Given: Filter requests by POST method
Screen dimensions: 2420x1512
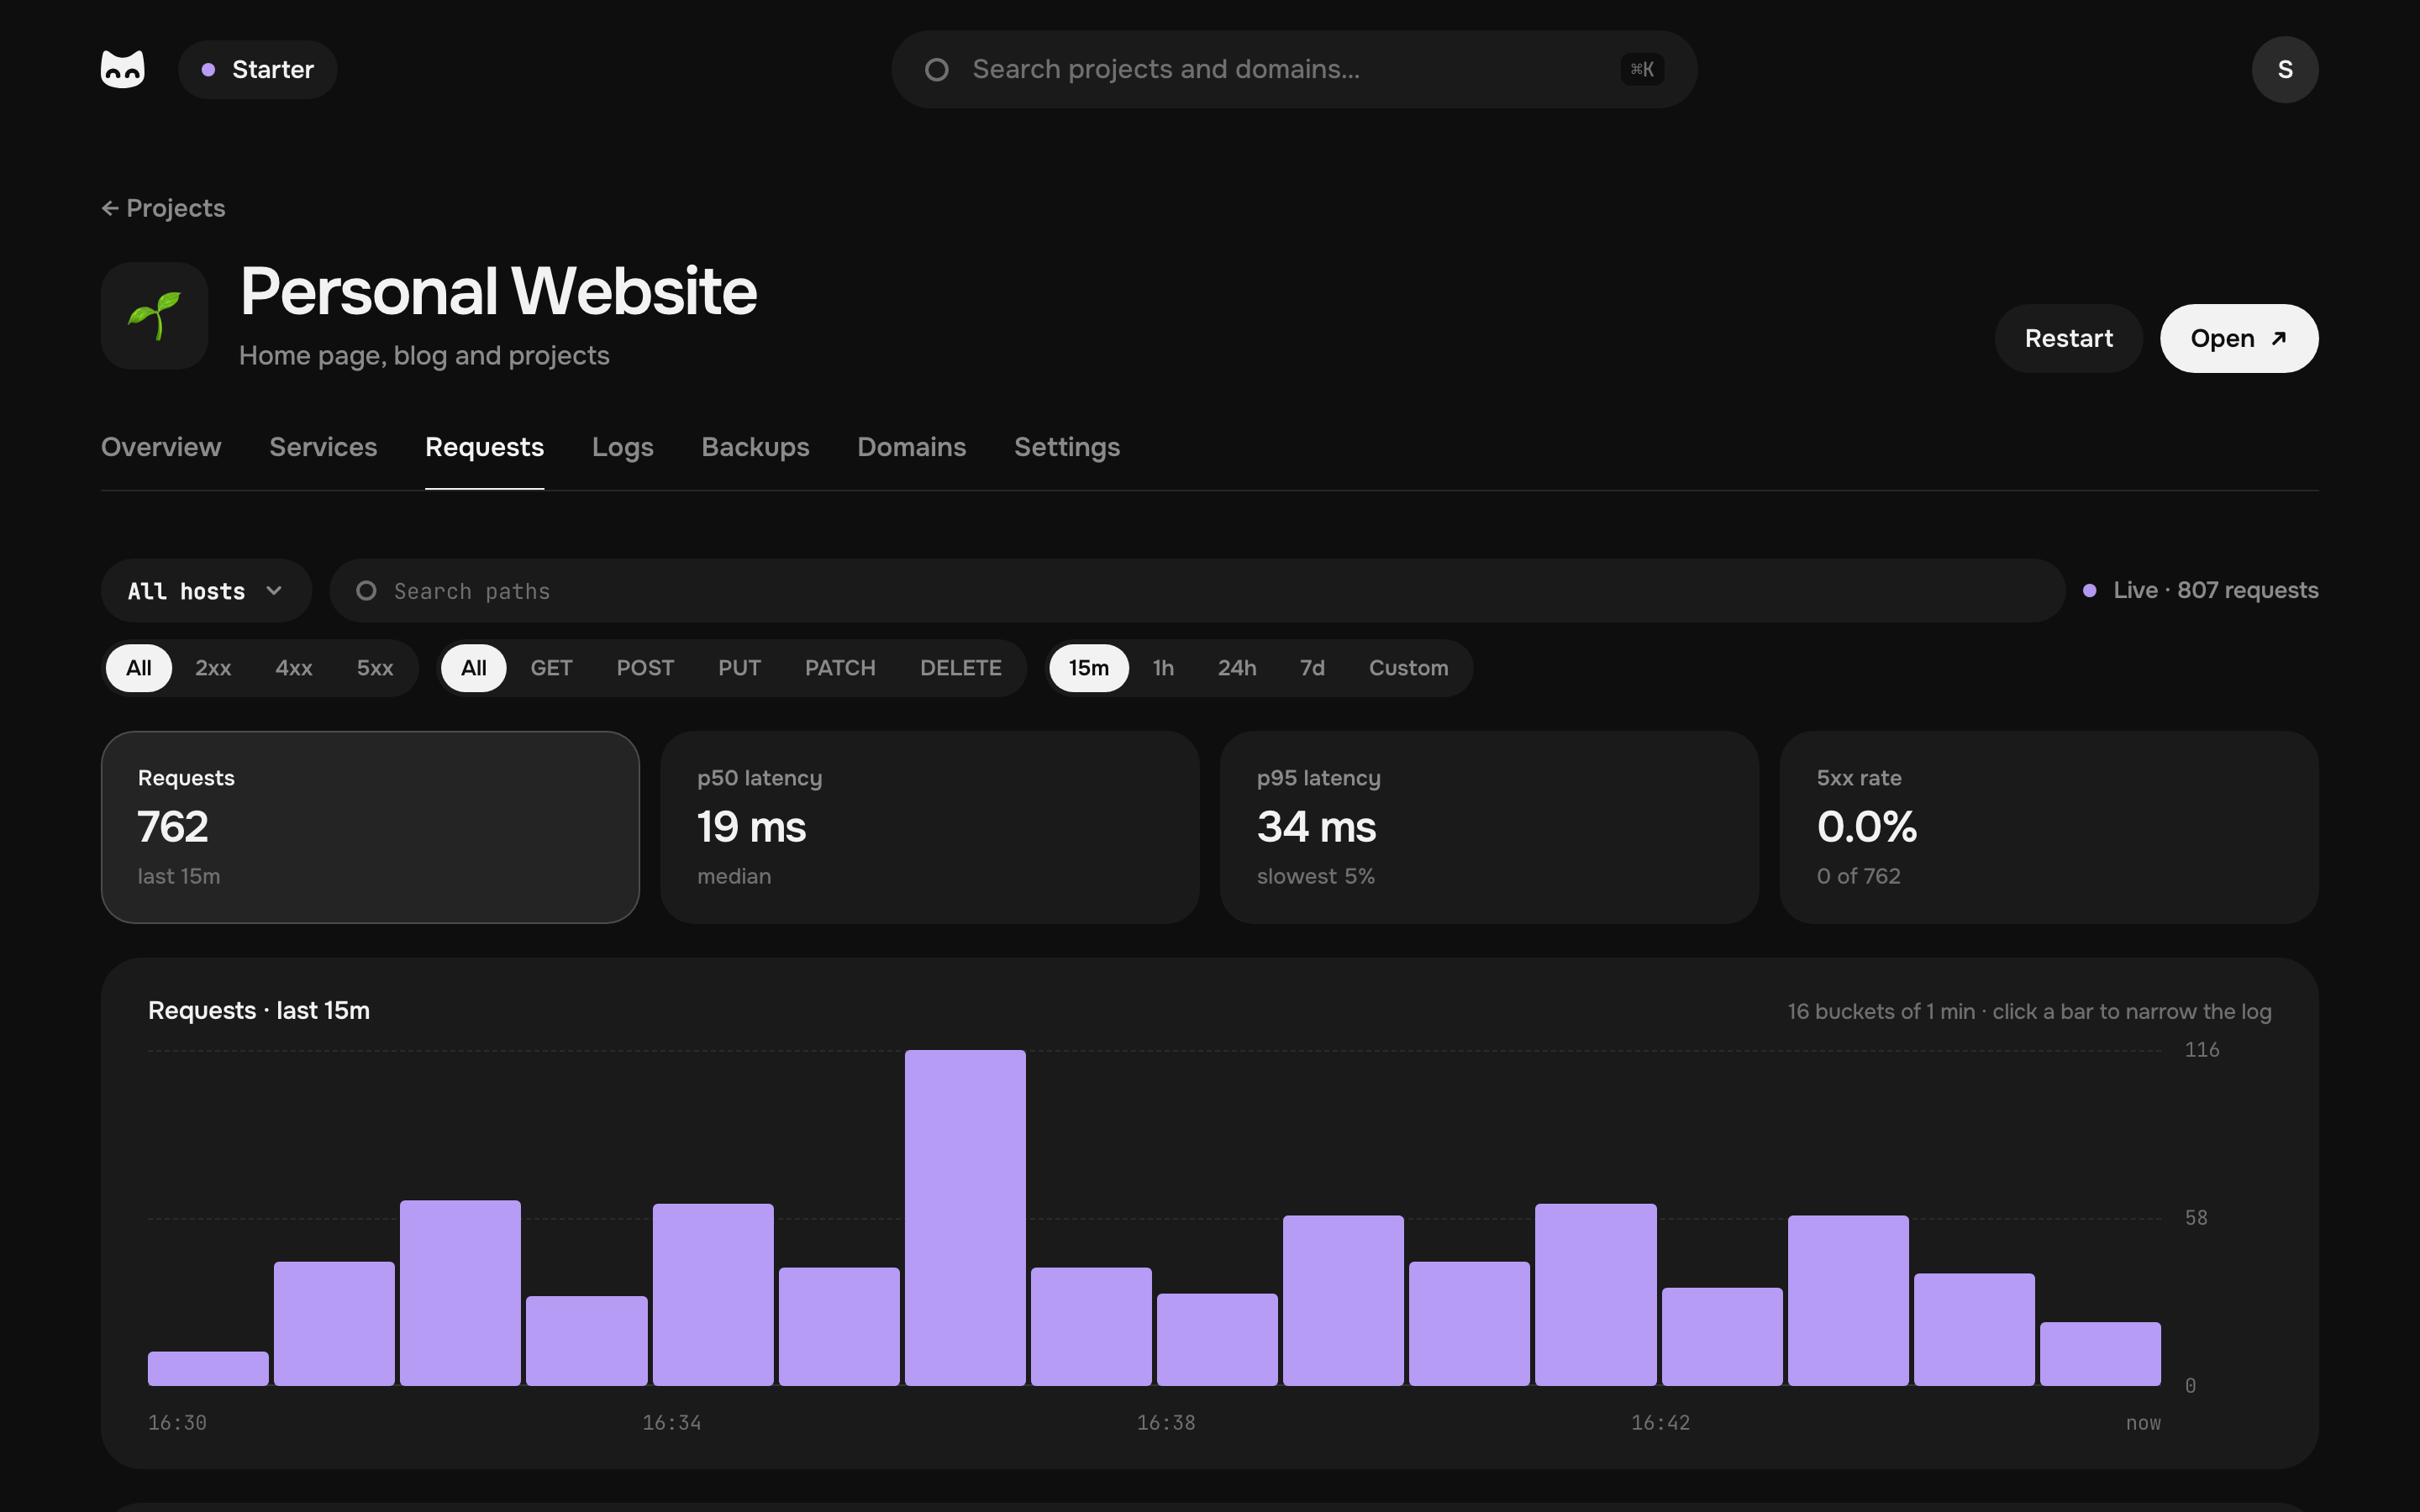Looking at the screenshot, I should 645,668.
